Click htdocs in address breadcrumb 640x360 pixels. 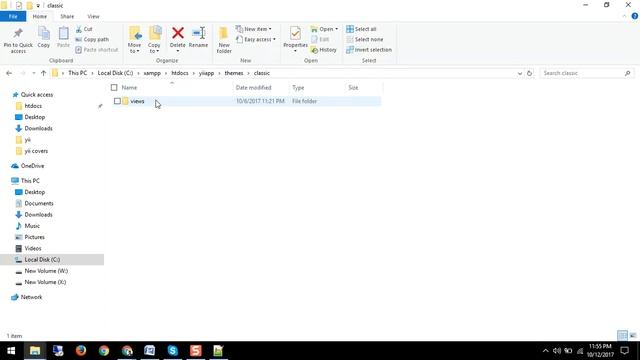tap(180, 73)
